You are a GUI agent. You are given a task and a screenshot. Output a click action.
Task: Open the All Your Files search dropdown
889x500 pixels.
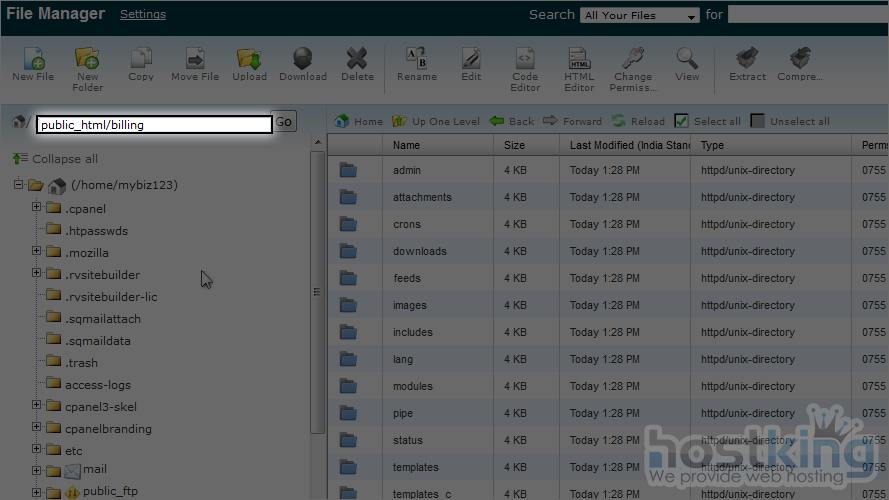tap(641, 16)
